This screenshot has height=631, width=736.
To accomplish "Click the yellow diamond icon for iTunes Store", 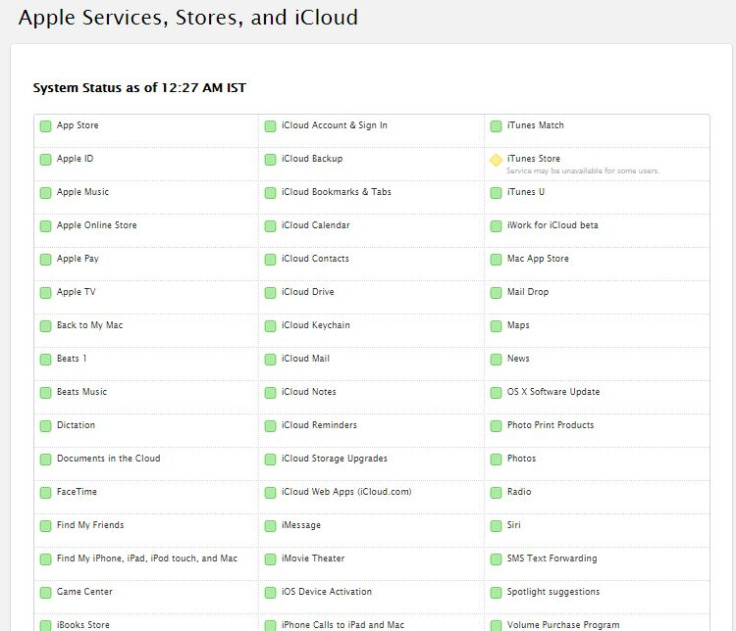I will 496,160.
